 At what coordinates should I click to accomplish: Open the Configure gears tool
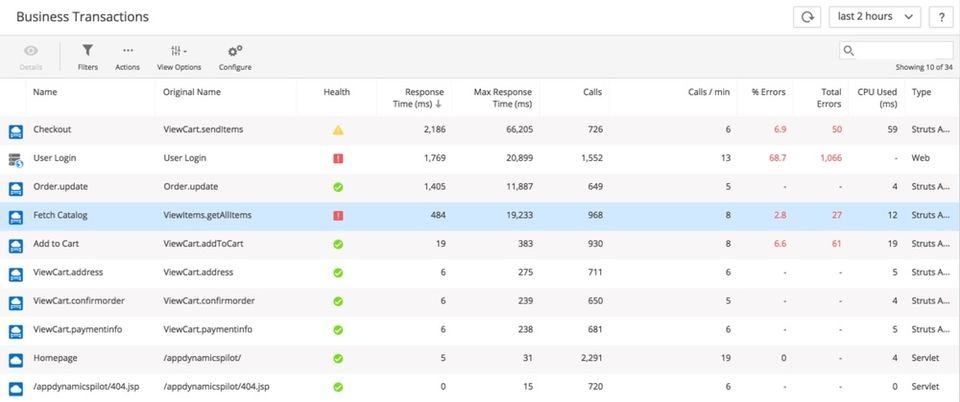coord(235,56)
